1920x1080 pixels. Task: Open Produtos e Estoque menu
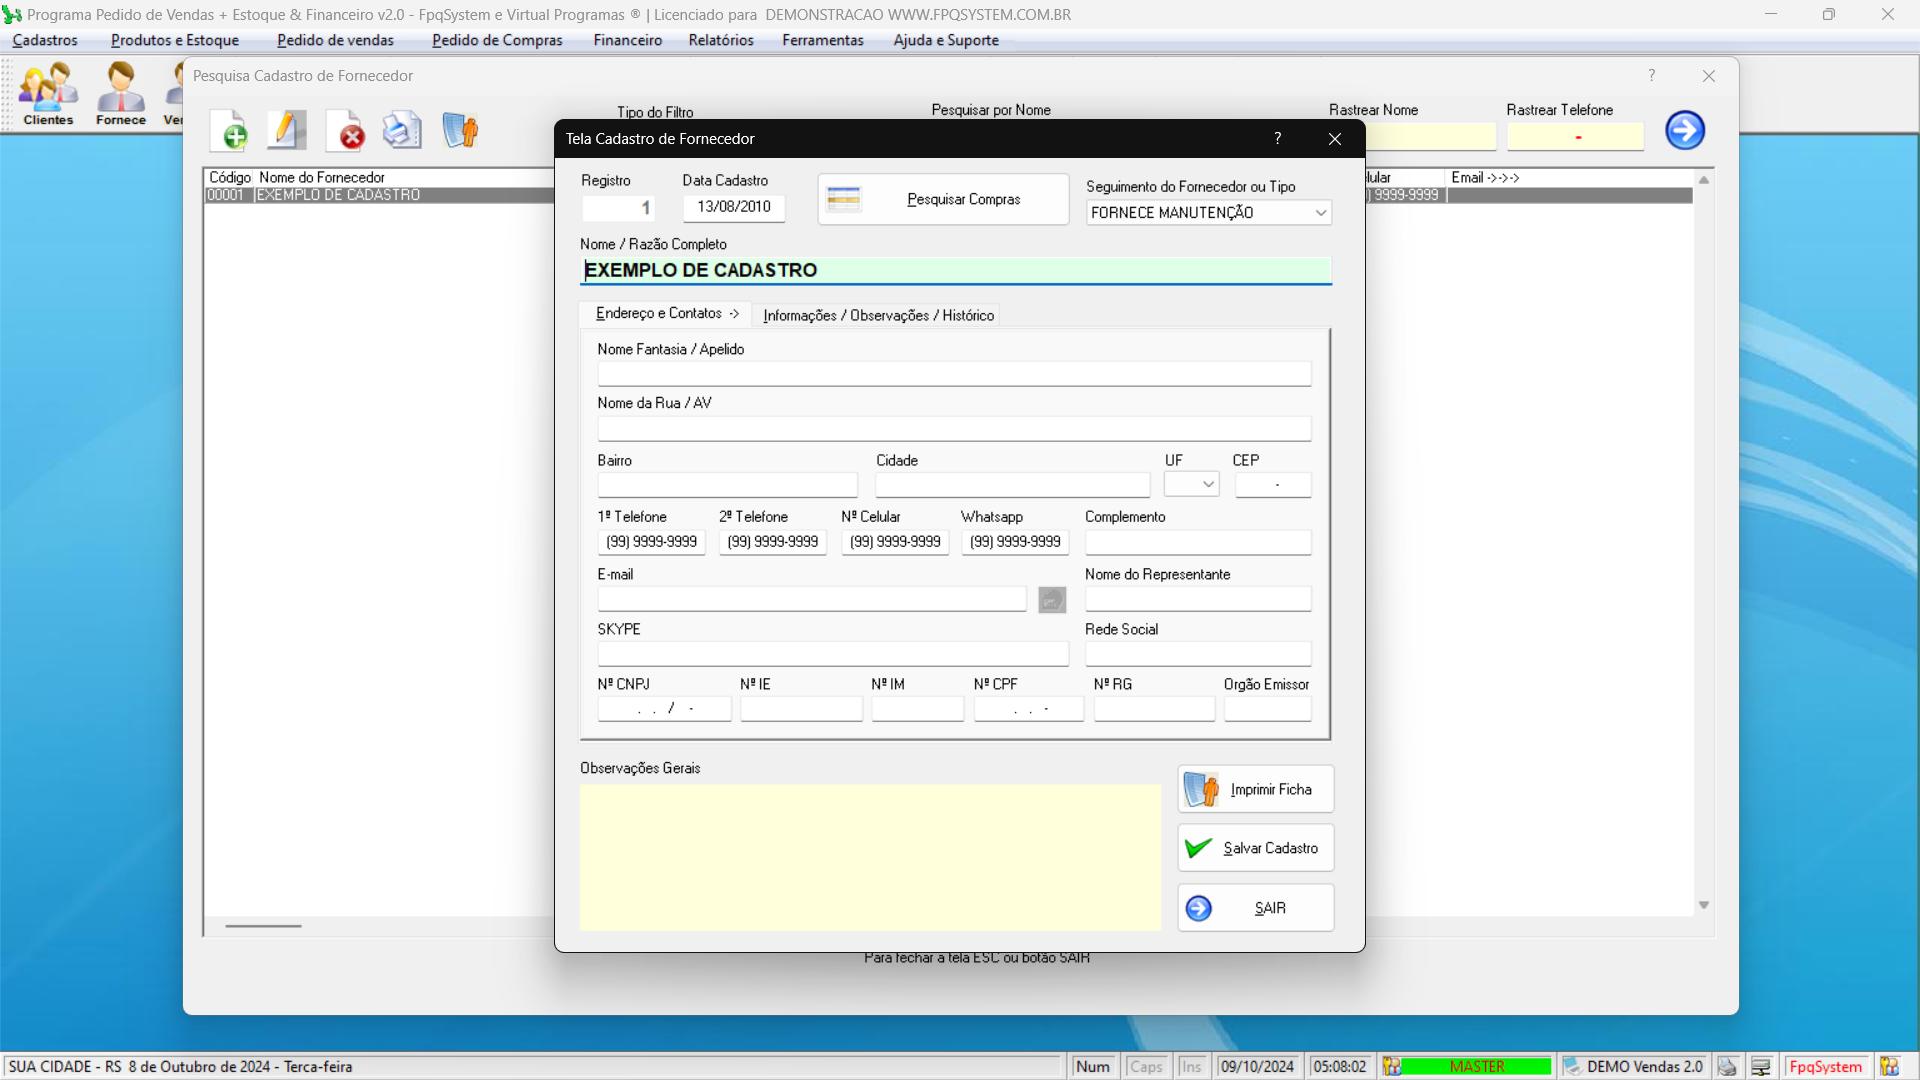pyautogui.click(x=175, y=40)
